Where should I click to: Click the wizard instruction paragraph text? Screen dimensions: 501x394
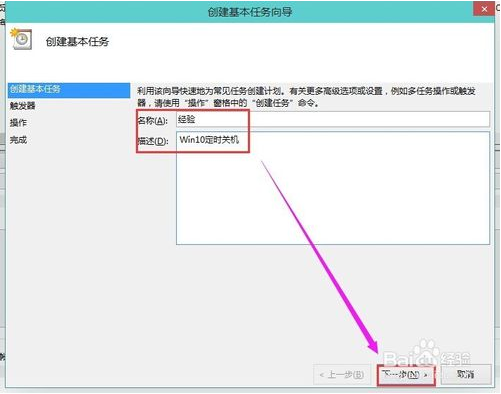pos(306,97)
